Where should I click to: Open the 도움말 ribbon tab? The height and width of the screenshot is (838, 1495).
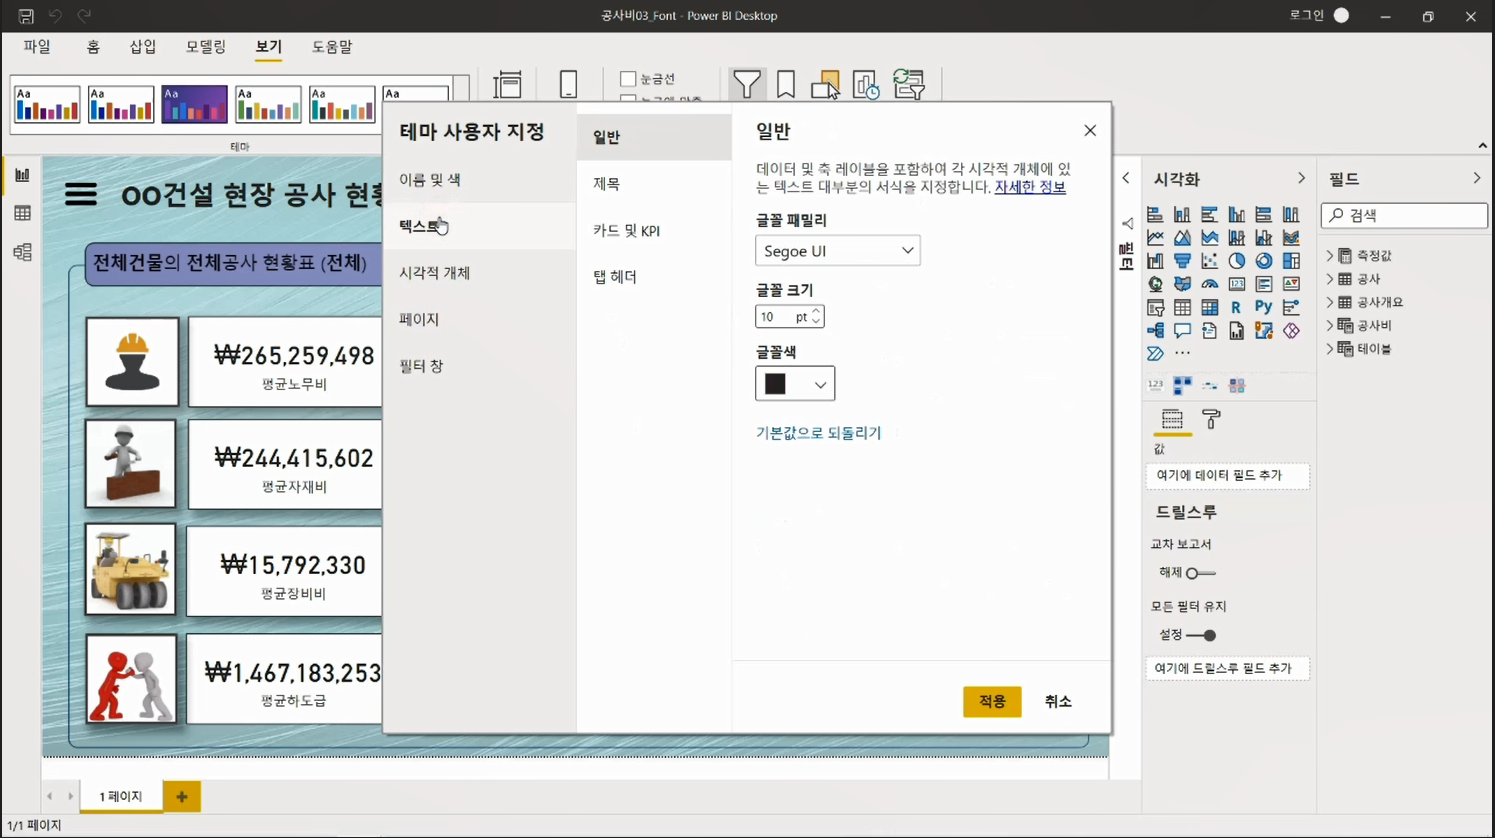[x=332, y=46]
